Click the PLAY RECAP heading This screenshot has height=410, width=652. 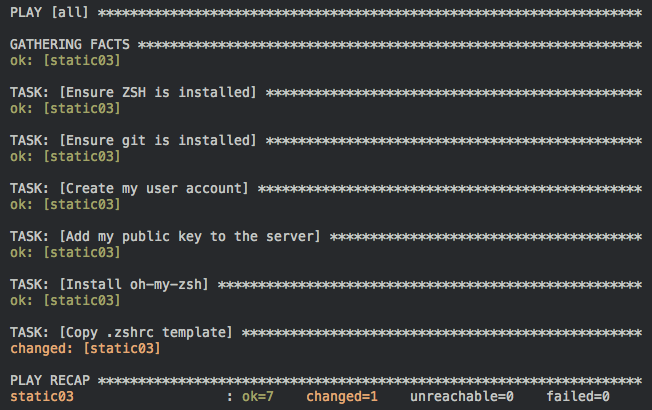(50, 380)
